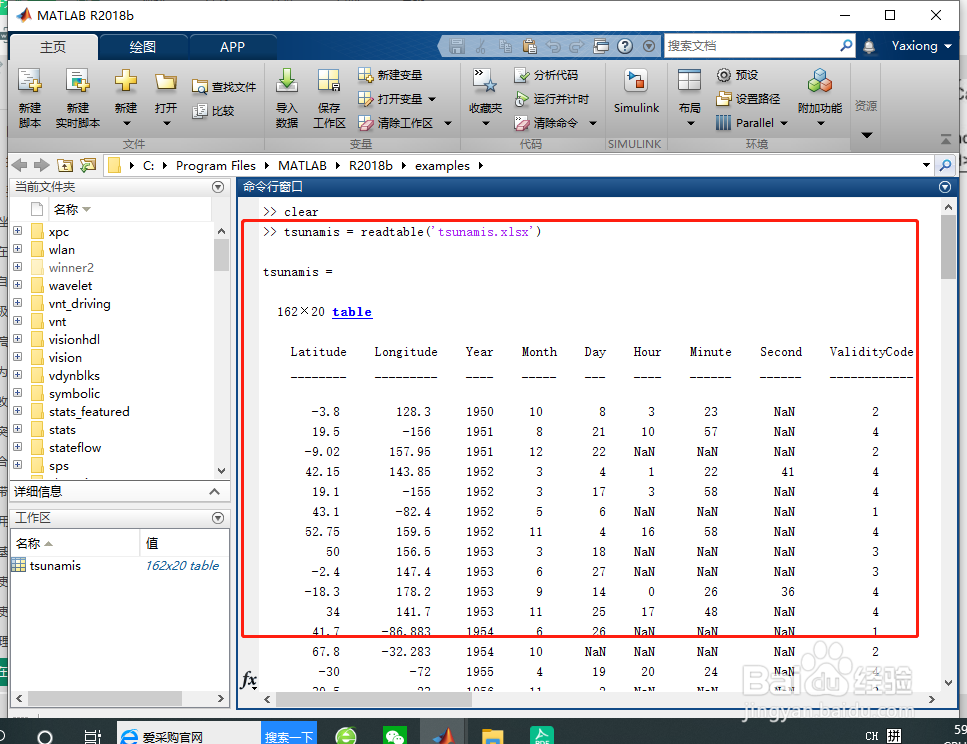Click command window vertical scrollbar thumb
The width and height of the screenshot is (967, 744).
[x=948, y=247]
